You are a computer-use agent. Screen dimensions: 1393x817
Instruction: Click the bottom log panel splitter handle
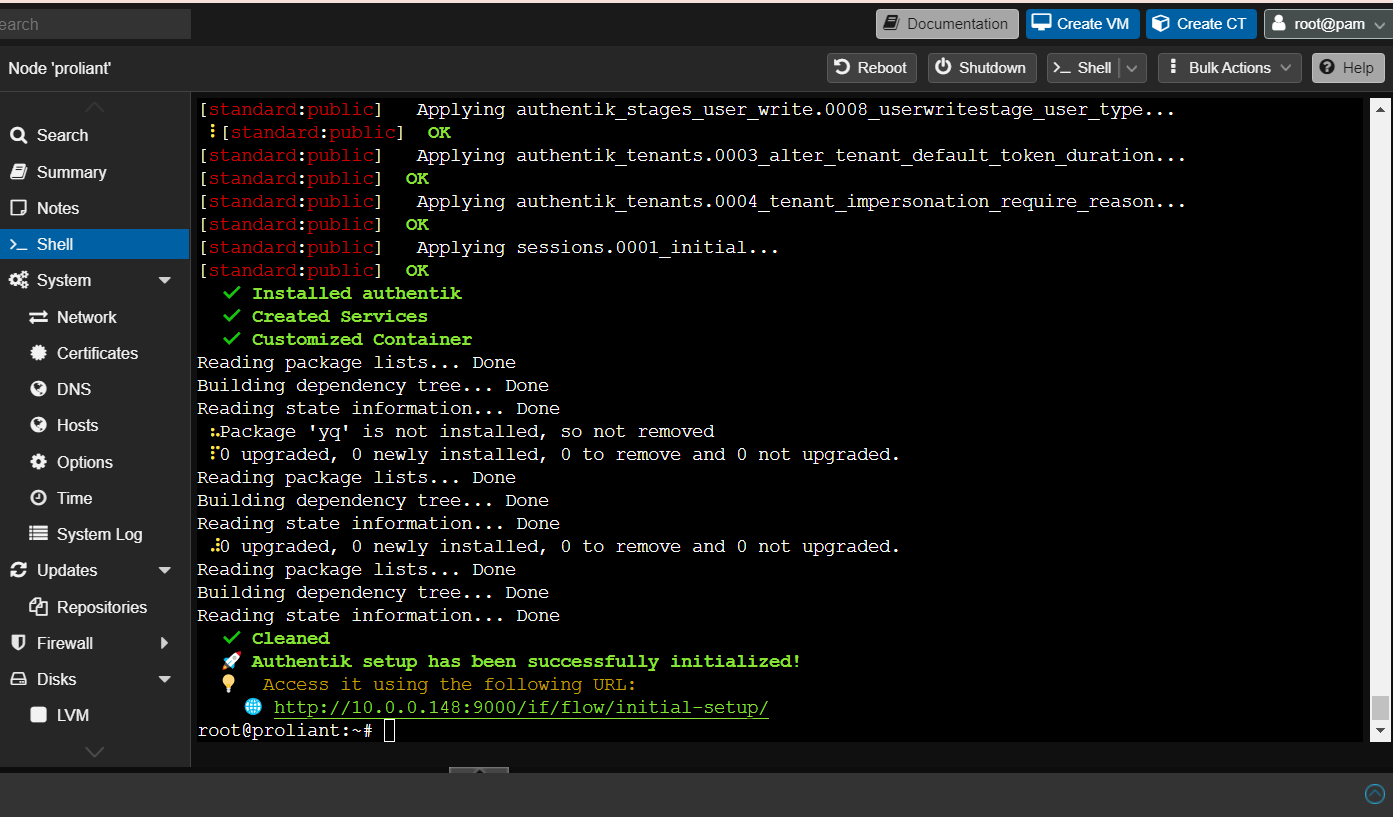point(479,771)
